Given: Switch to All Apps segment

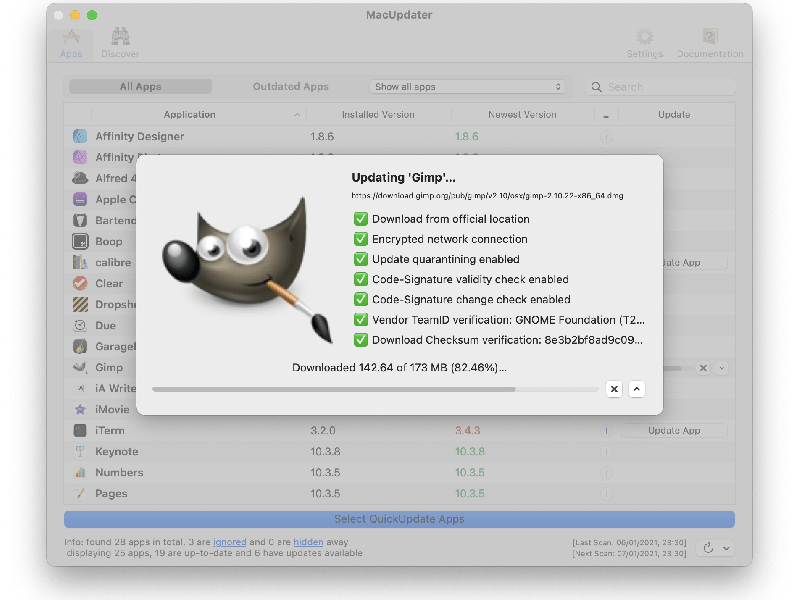Looking at the screenshot, I should coord(140,87).
